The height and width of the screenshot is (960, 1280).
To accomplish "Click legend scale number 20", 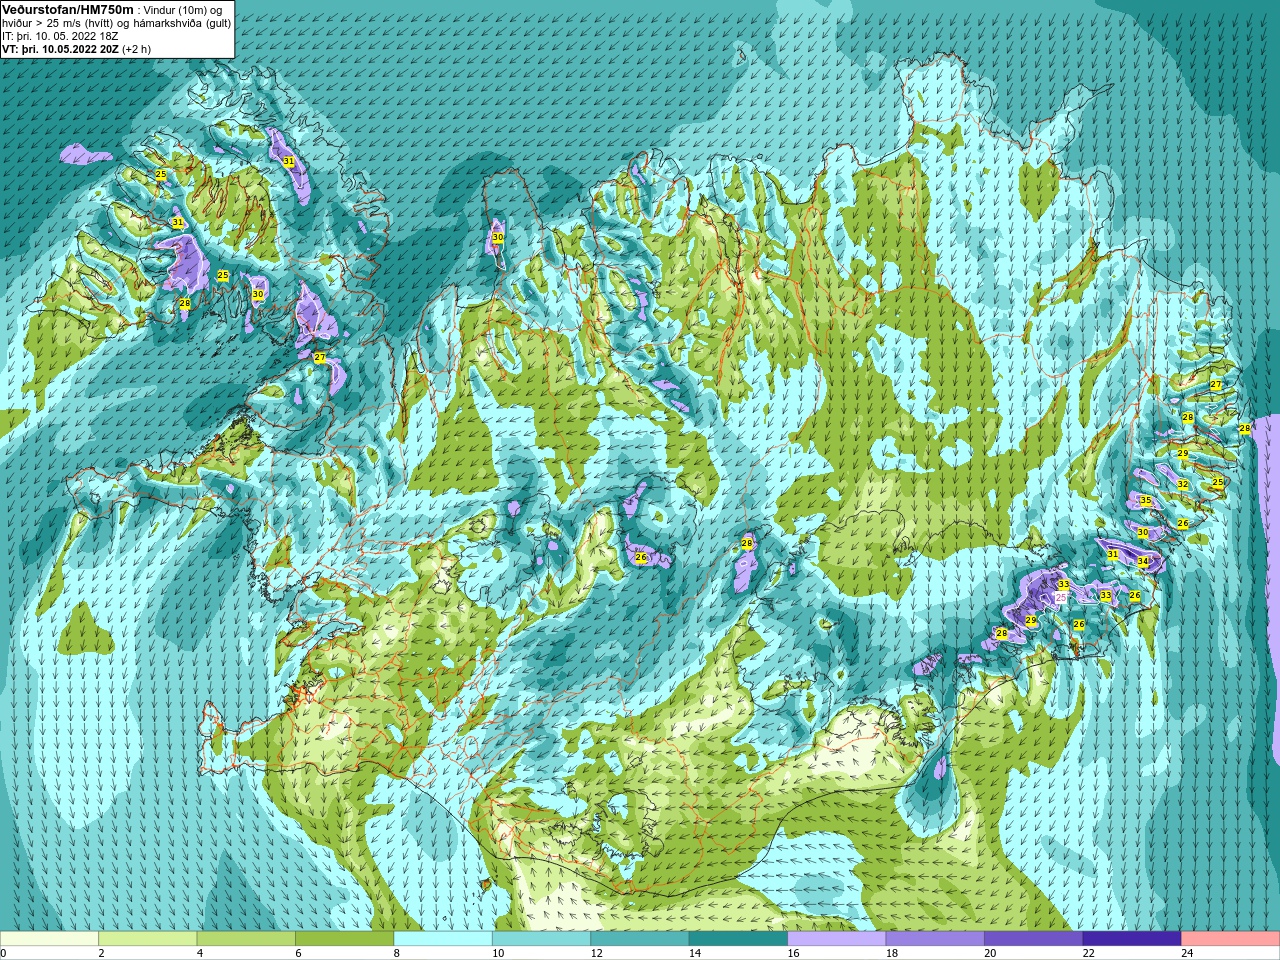I will click(x=990, y=954).
